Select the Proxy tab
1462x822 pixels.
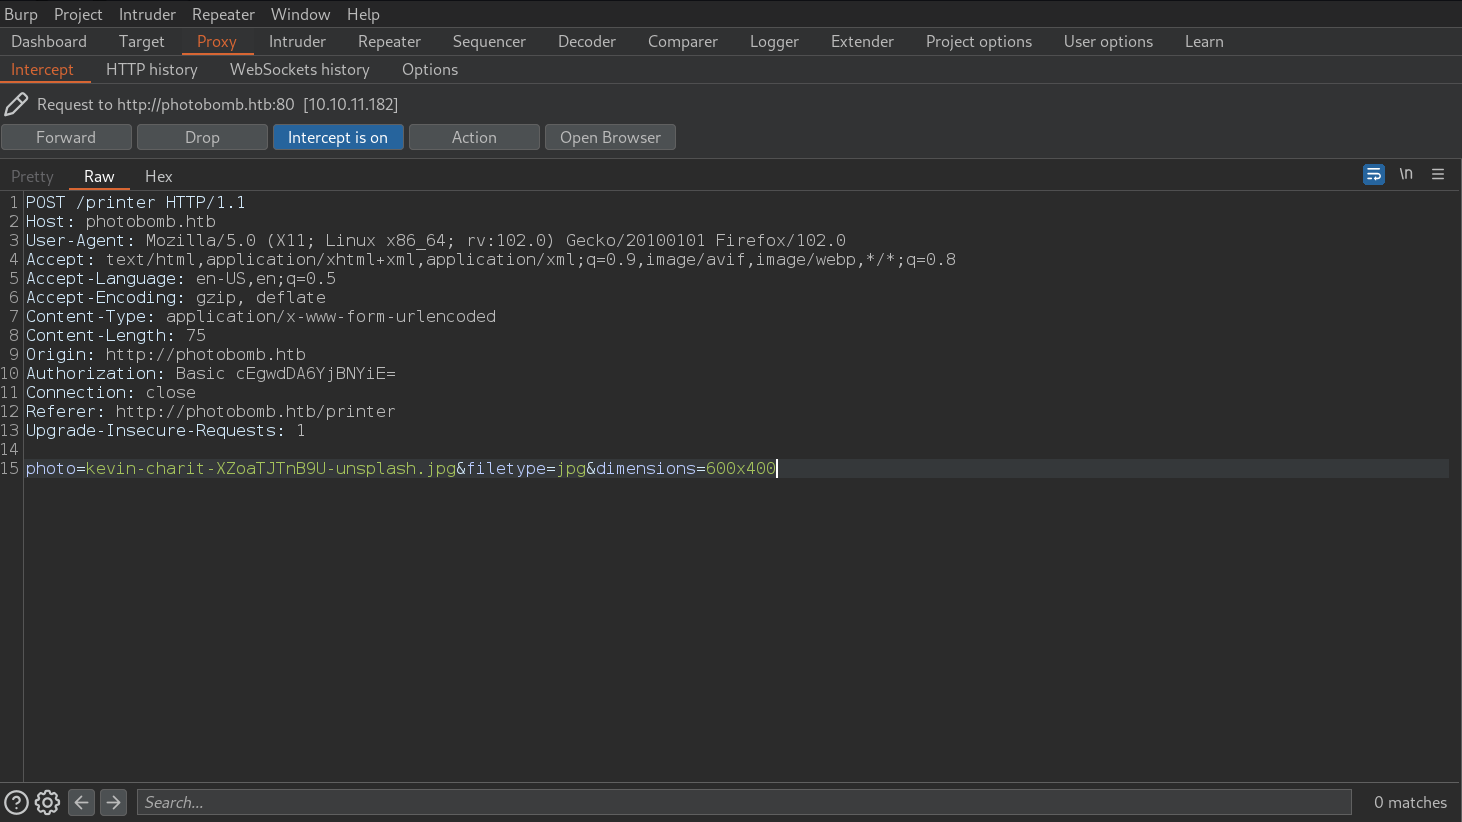coord(217,41)
